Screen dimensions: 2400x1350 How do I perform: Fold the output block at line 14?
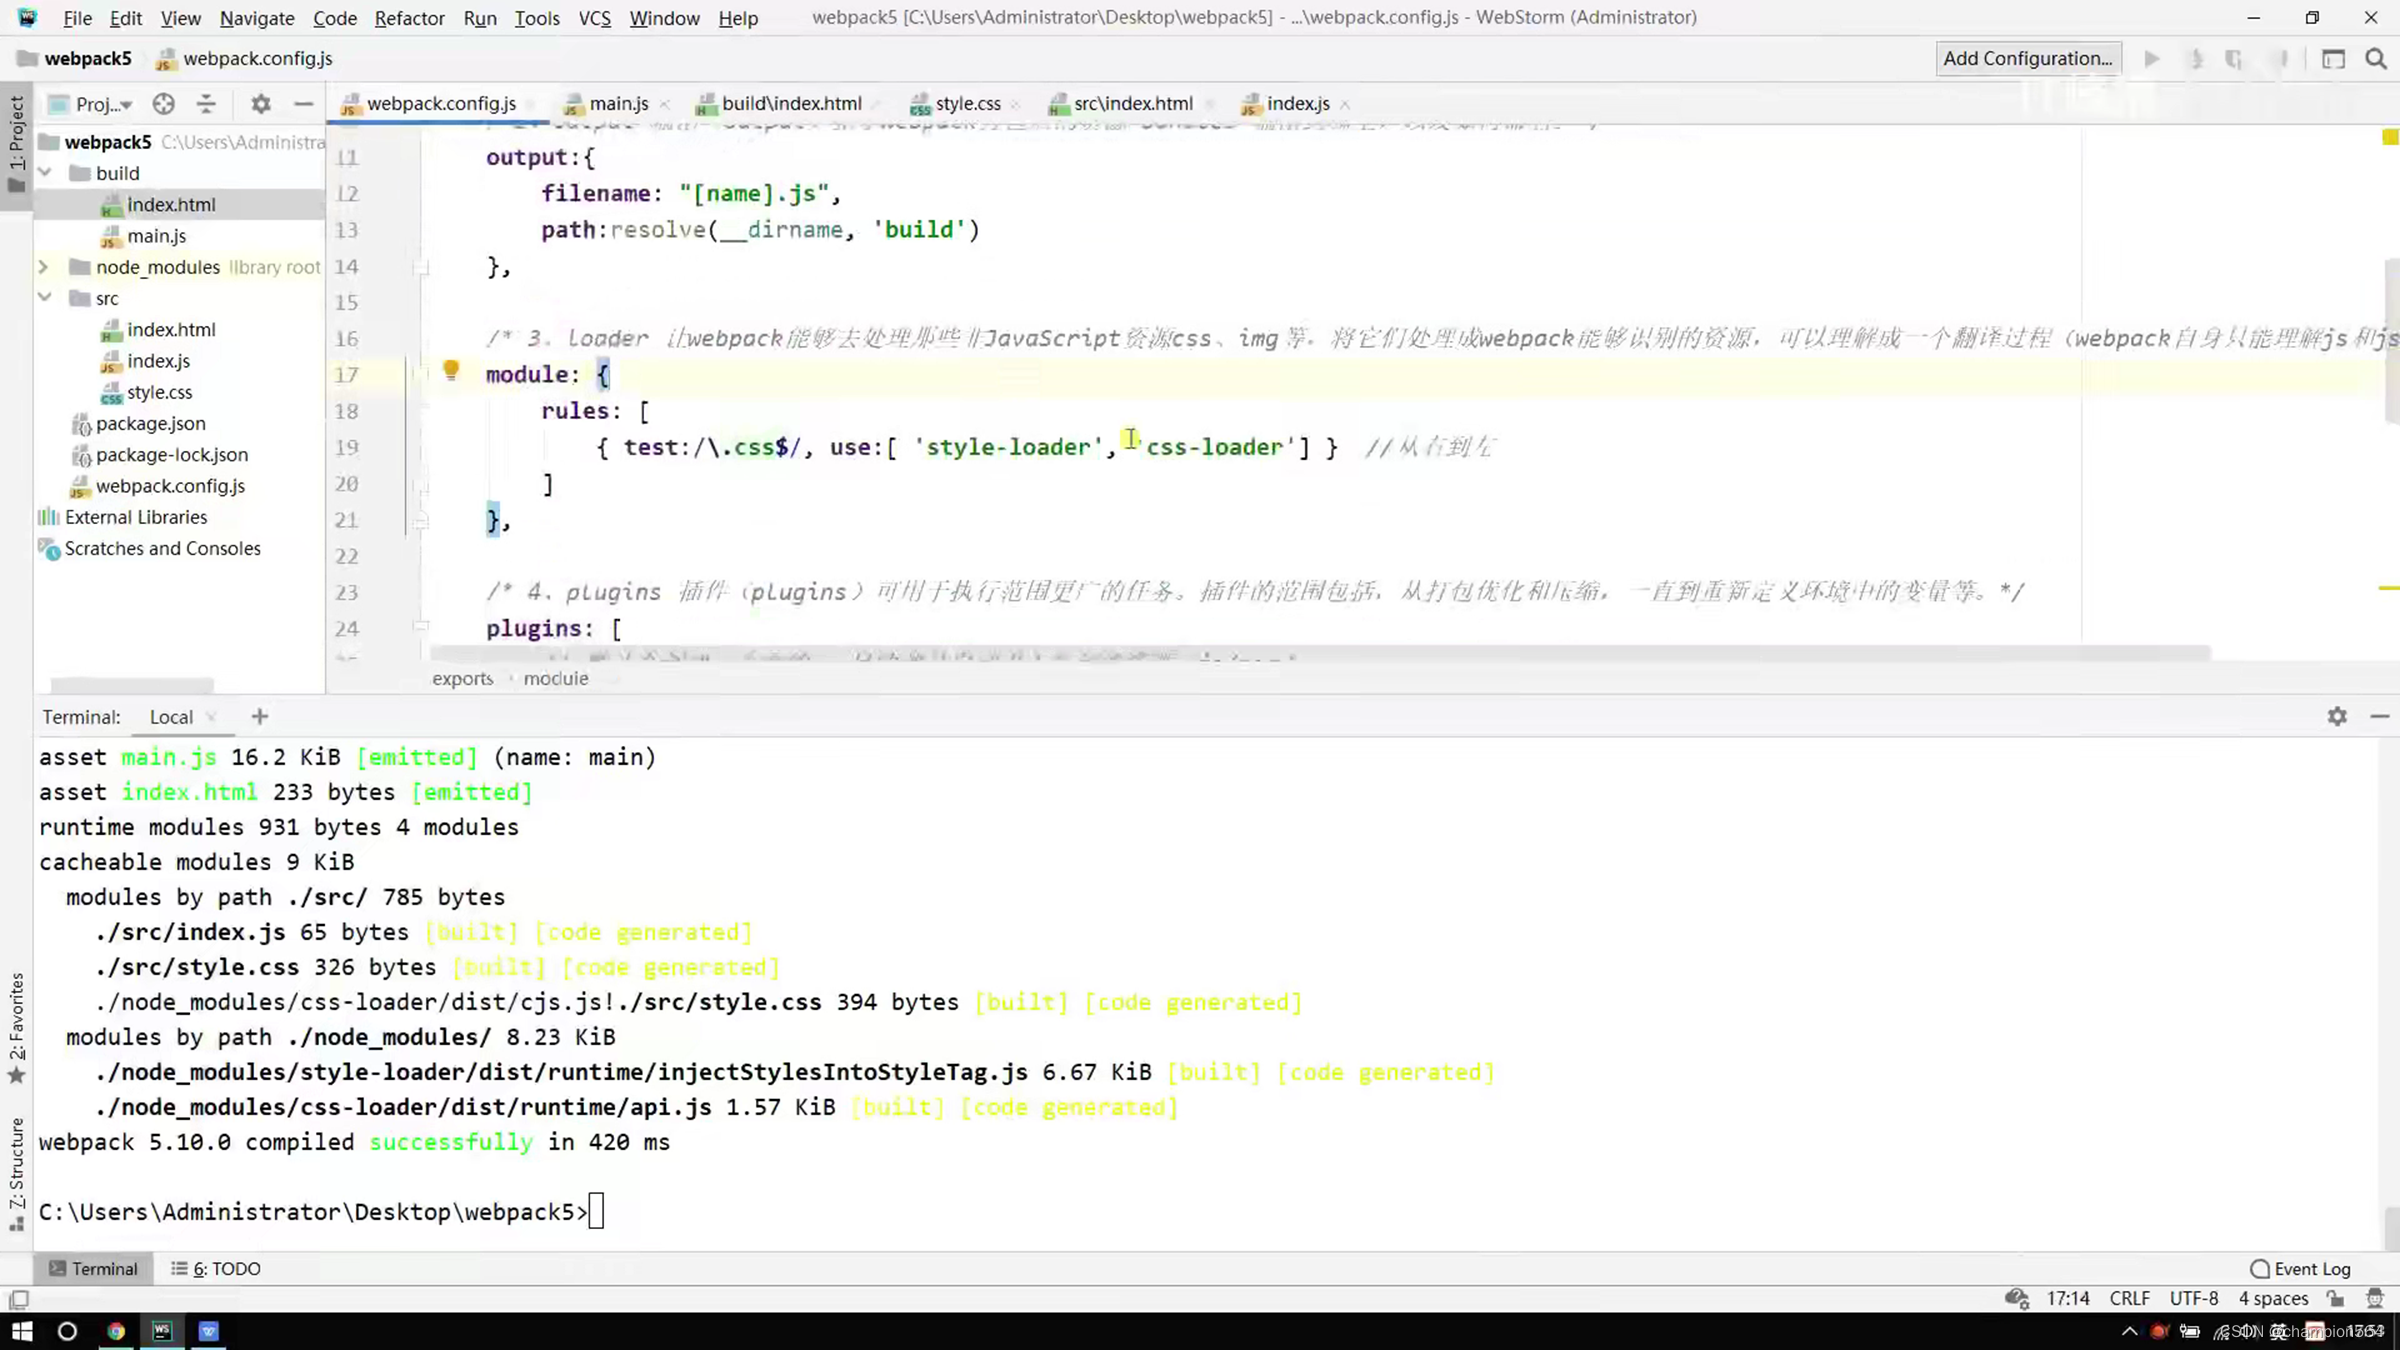(421, 267)
